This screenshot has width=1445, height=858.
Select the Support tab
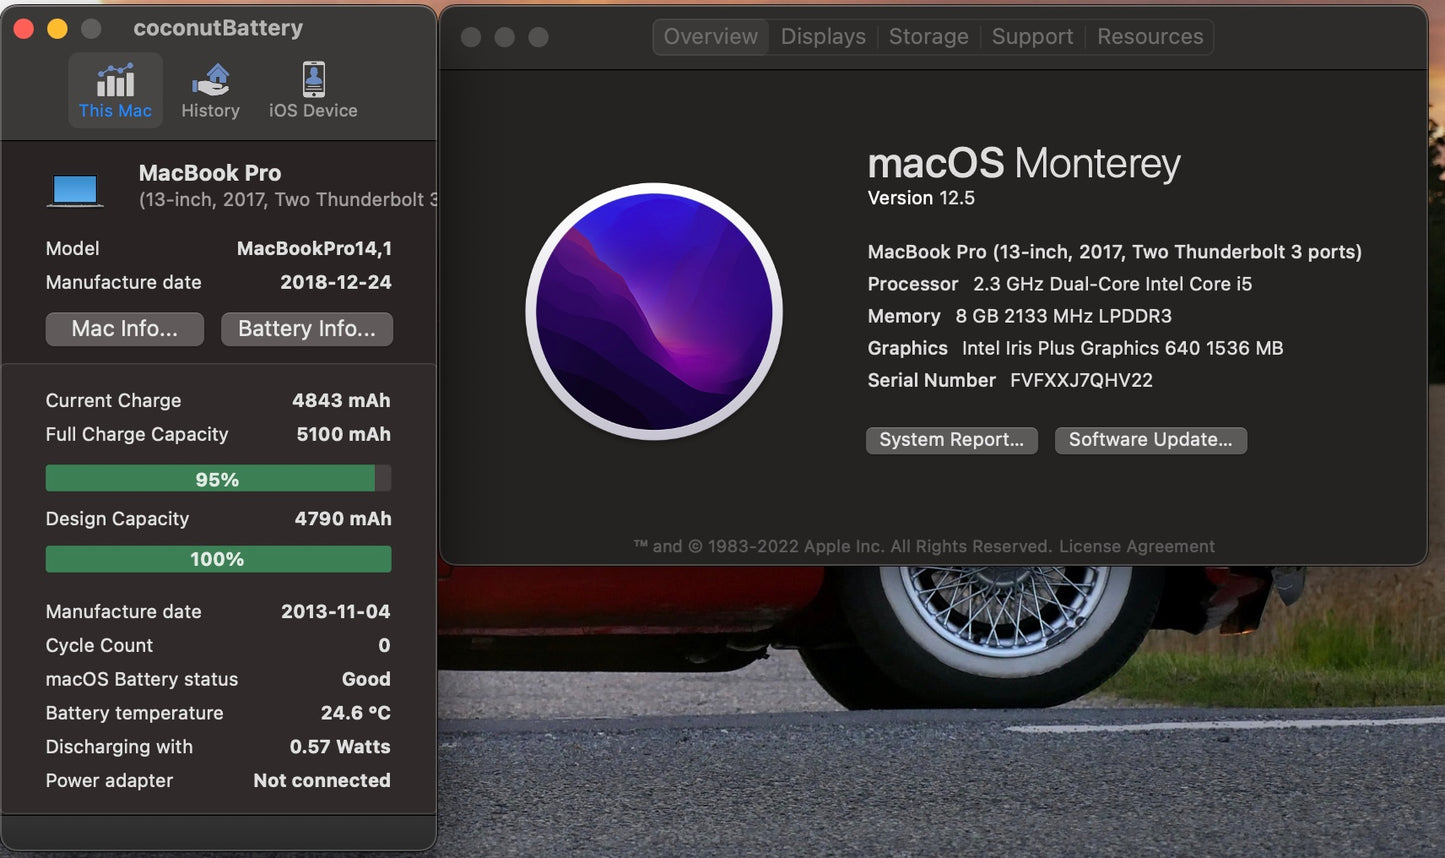[x=1032, y=36]
